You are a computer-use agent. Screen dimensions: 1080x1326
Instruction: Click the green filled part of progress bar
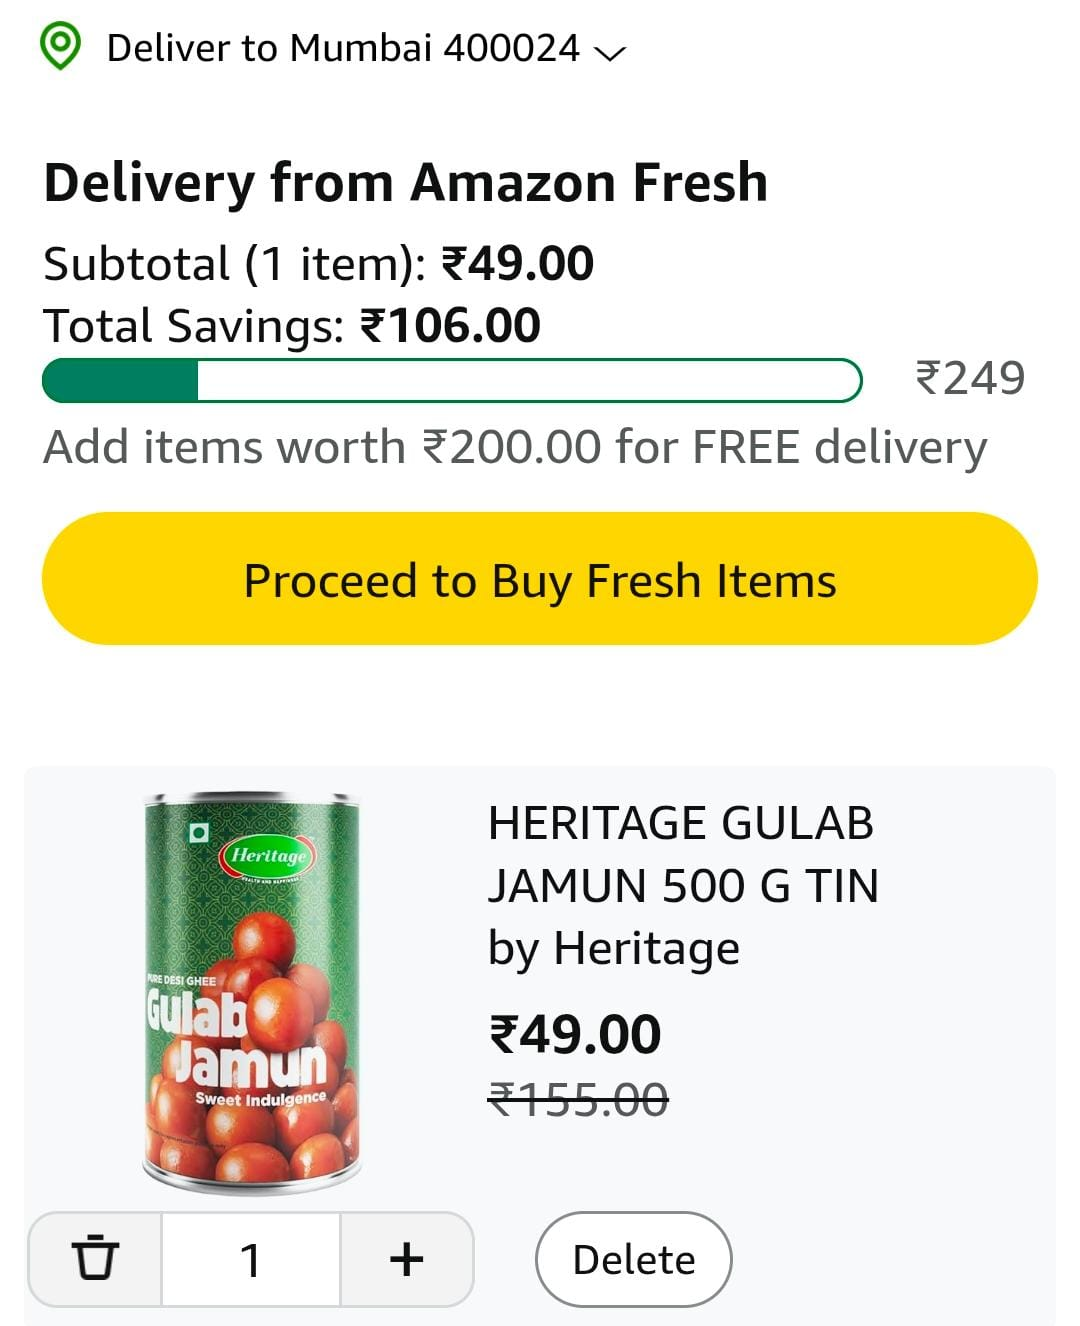coord(120,381)
